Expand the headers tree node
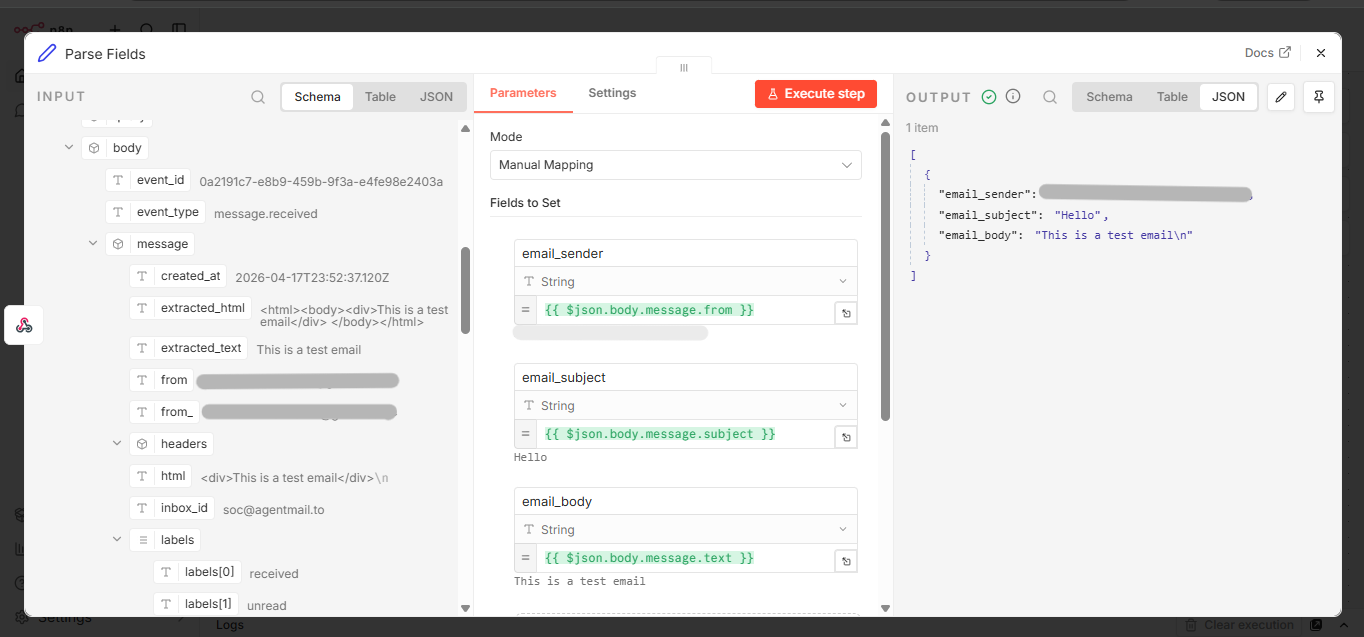This screenshot has width=1364, height=637. 117,444
